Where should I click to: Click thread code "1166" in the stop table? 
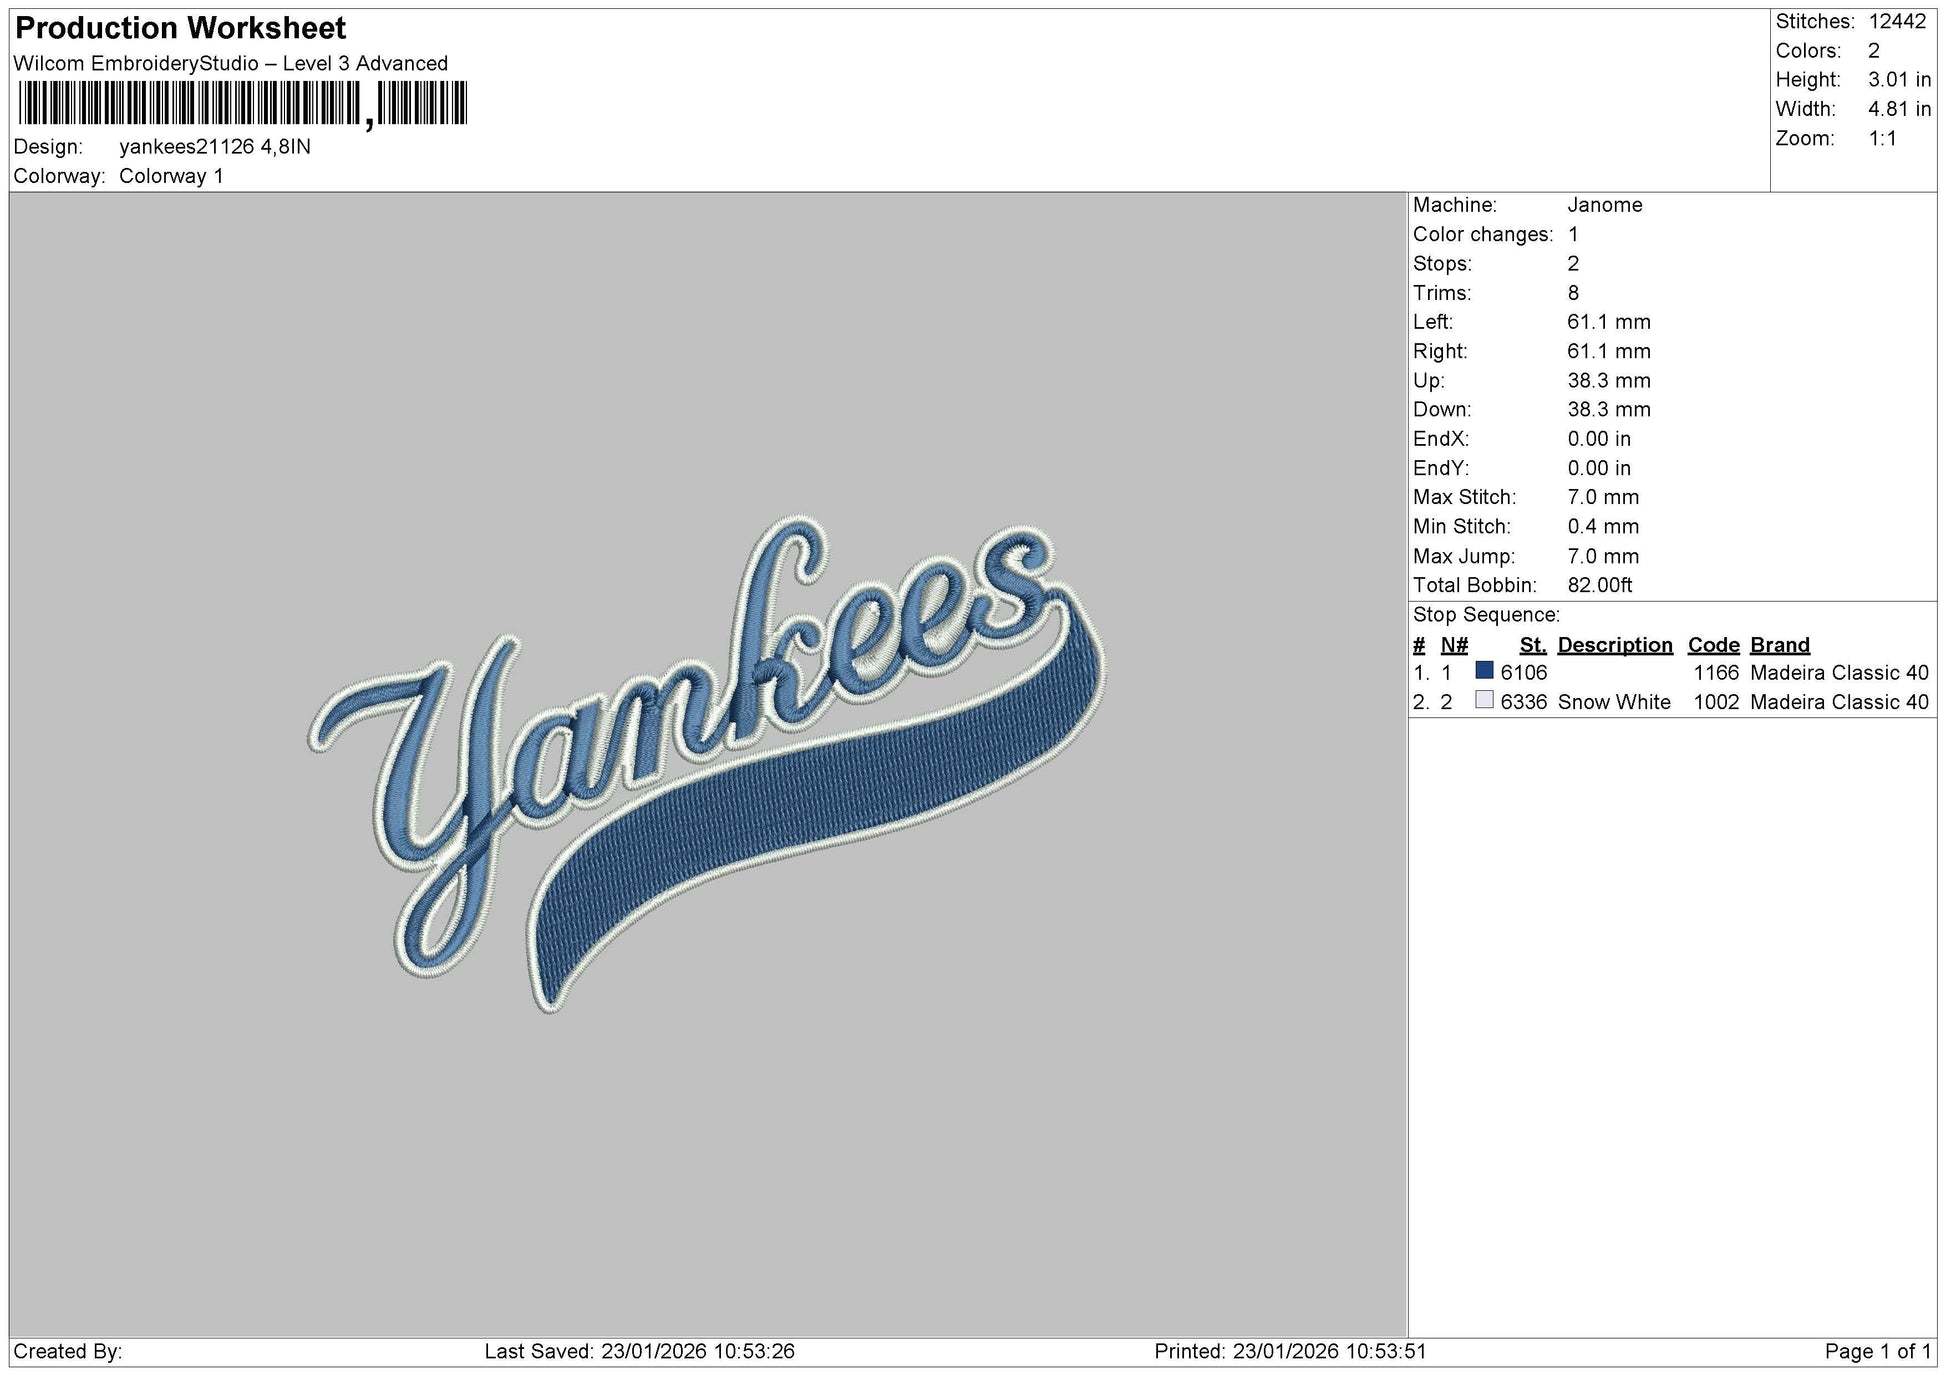point(1716,673)
